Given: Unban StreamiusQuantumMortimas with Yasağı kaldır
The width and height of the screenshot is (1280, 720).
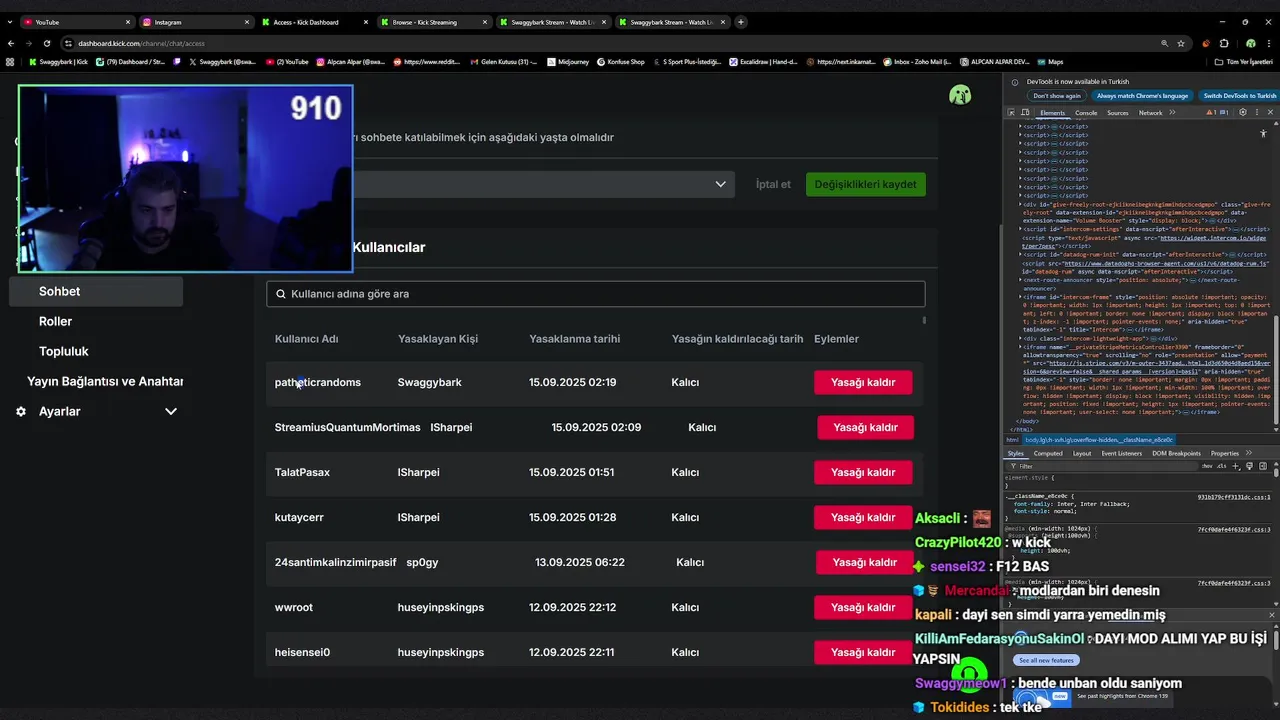Looking at the screenshot, I should click(x=865, y=427).
